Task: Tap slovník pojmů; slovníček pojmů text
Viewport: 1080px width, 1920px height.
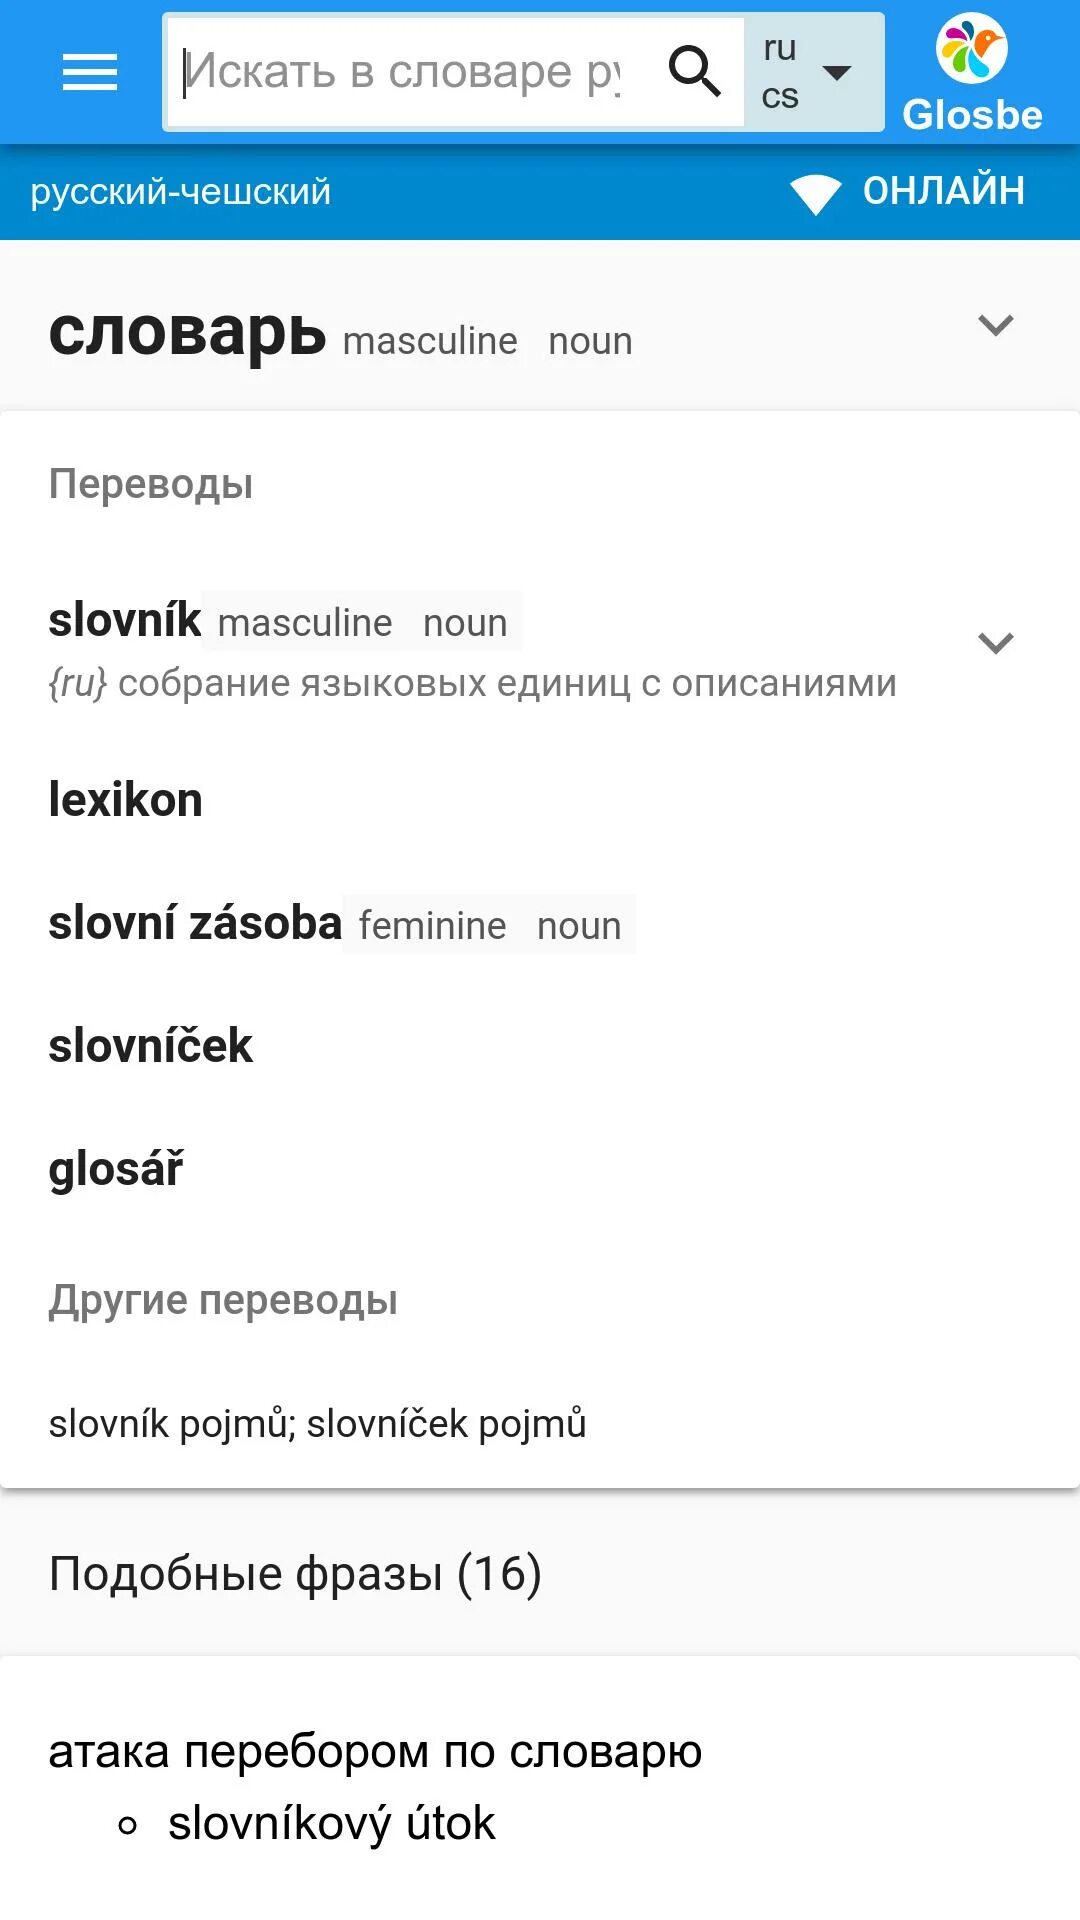Action: [x=317, y=1424]
